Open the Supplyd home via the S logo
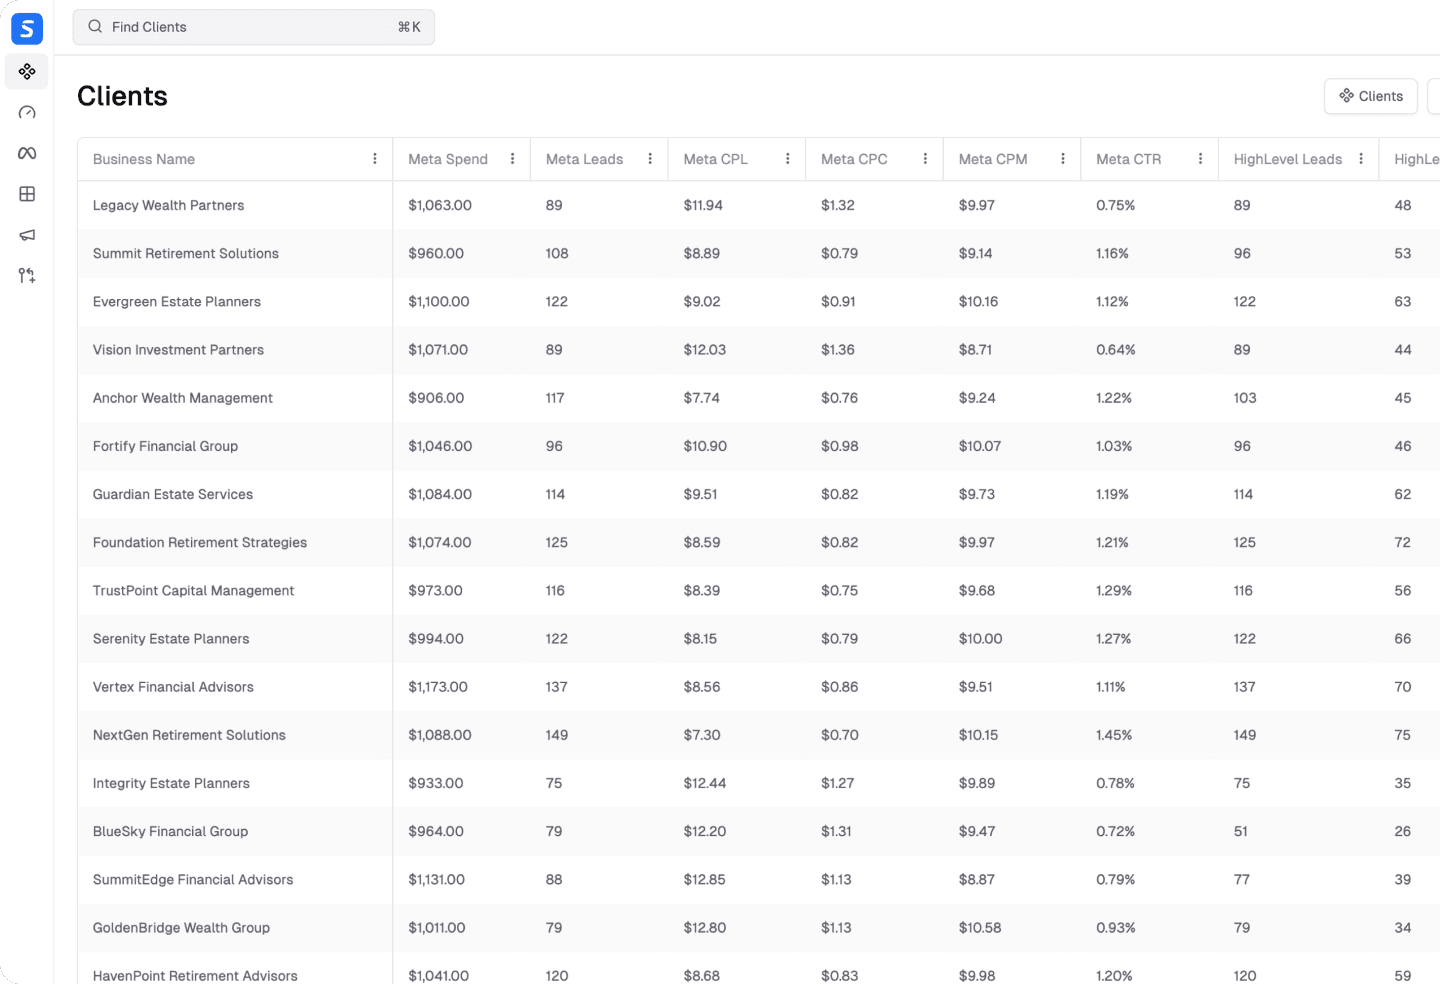Viewport: 1440px width, 984px height. 26,29
